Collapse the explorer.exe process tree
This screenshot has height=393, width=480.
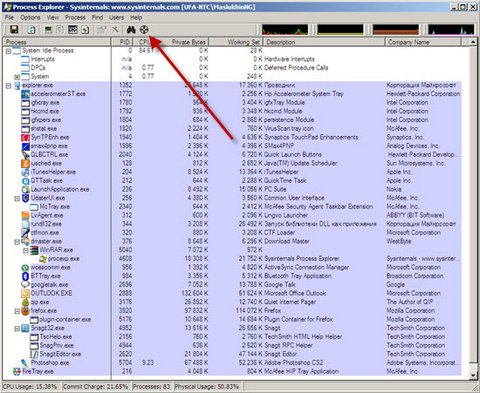9,86
